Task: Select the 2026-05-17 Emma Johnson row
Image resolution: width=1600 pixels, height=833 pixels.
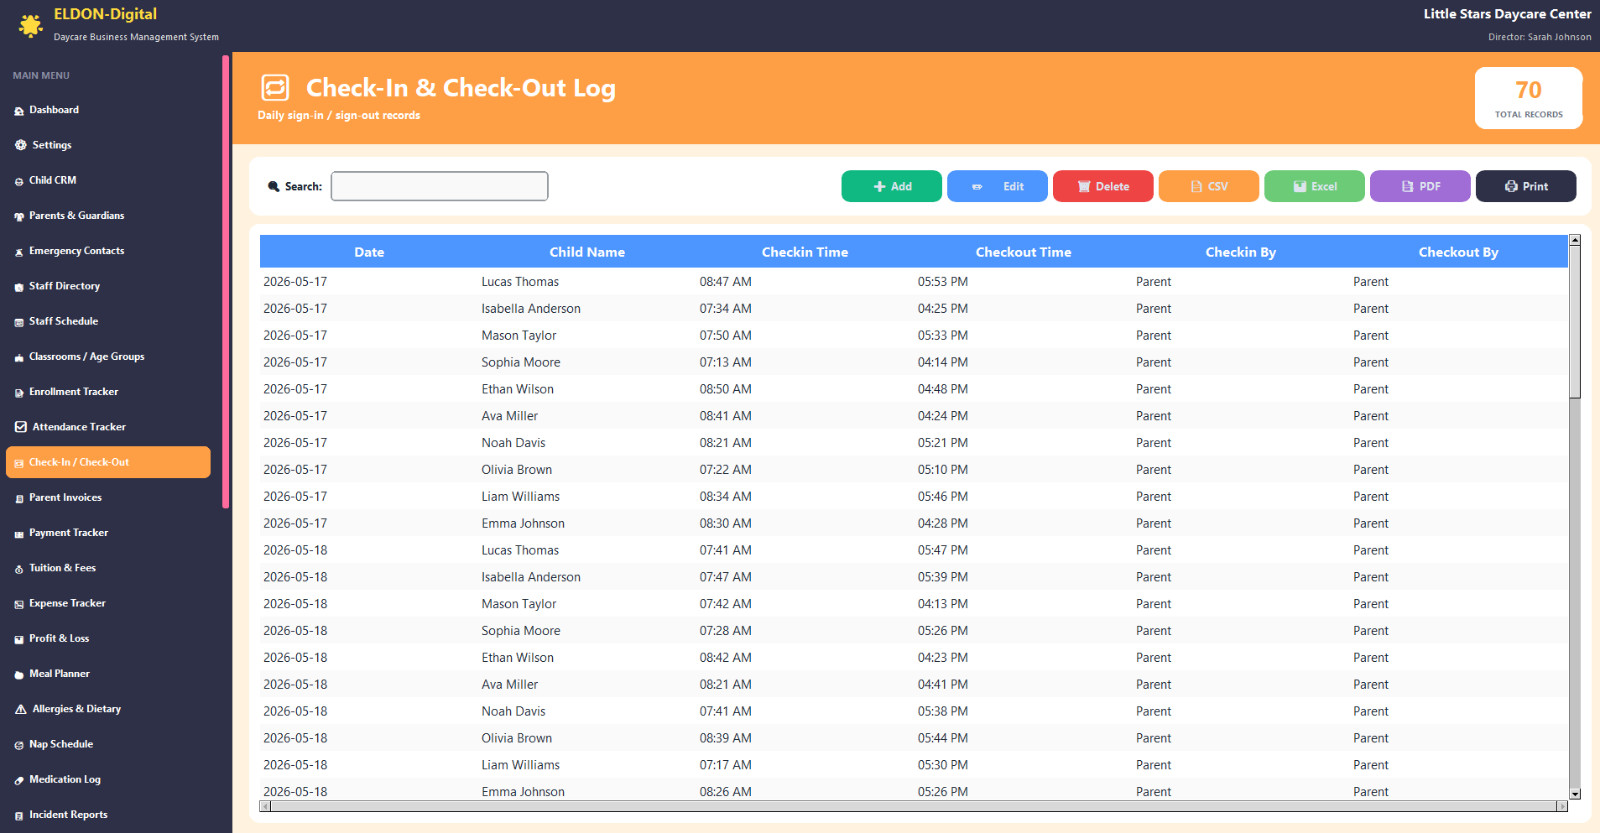Action: click(914, 523)
